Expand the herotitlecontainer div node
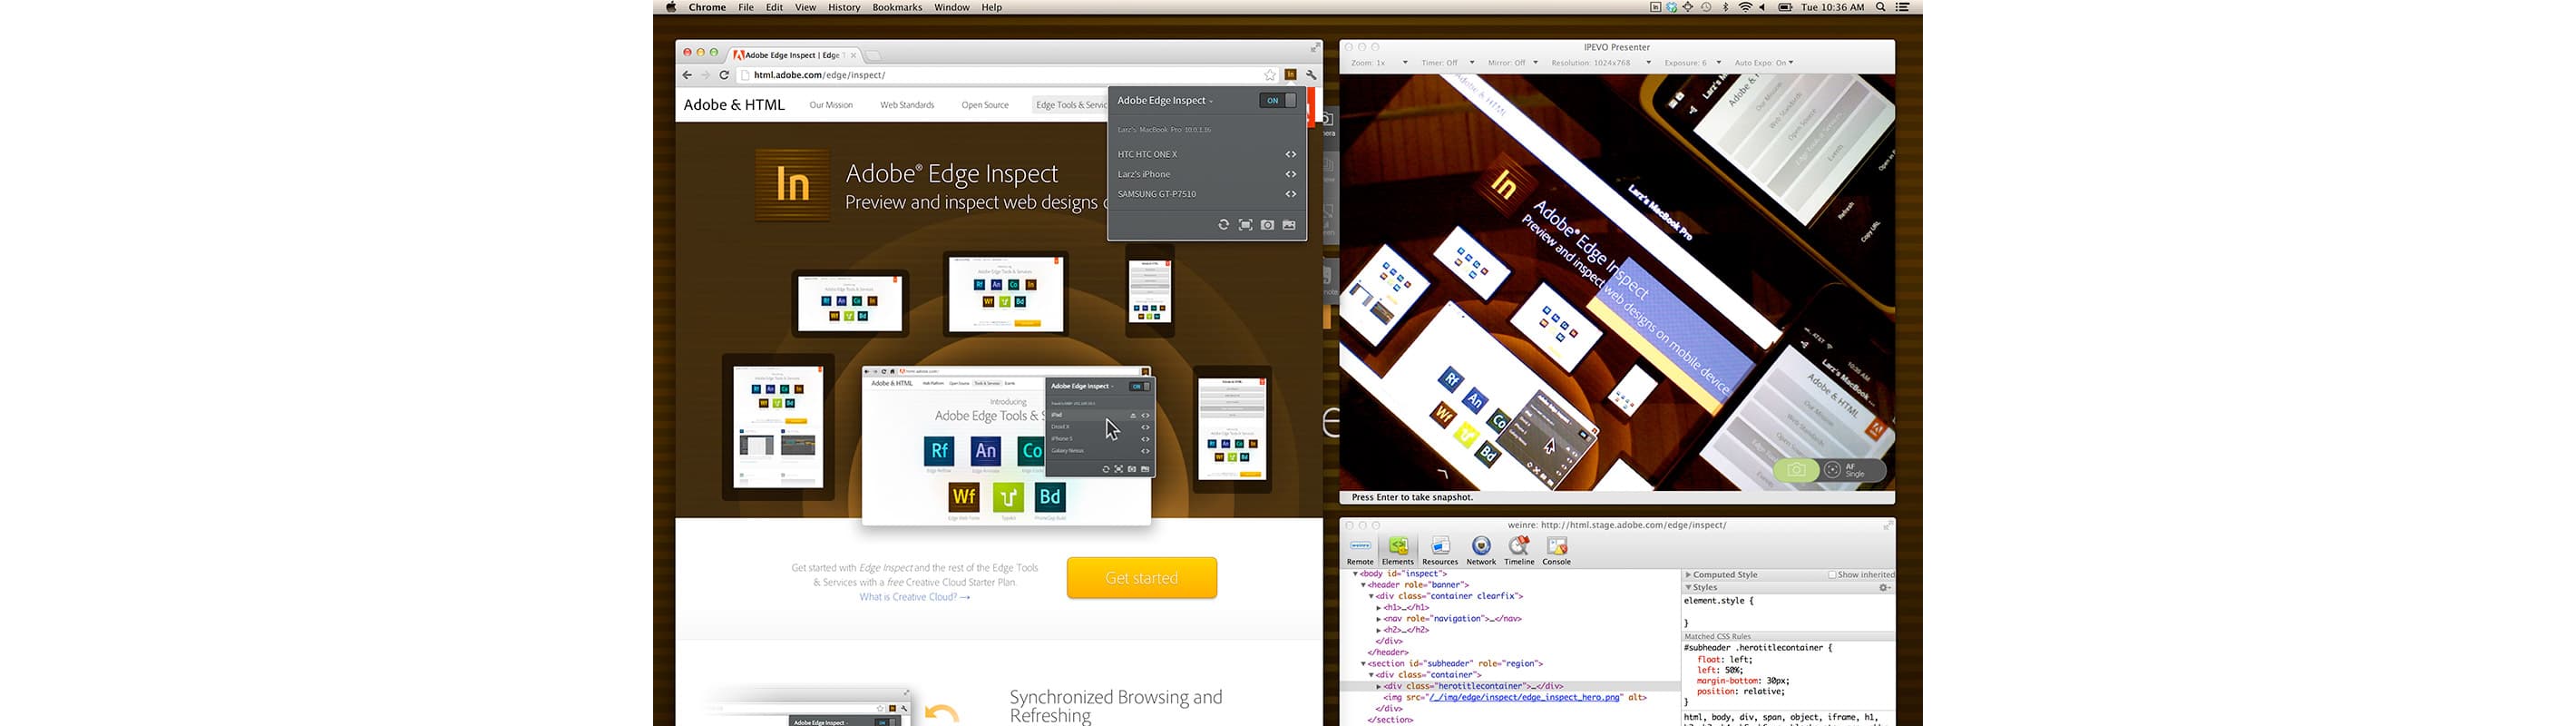 click(x=1379, y=686)
